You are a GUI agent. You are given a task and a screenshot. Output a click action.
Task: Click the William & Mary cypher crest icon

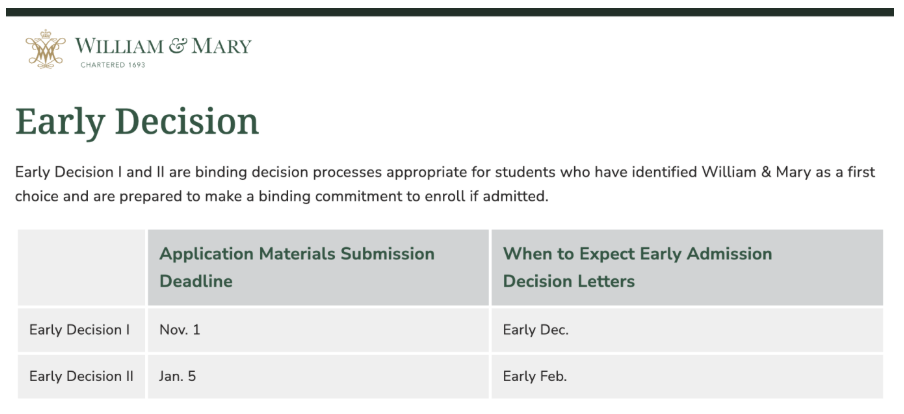[x=46, y=49]
